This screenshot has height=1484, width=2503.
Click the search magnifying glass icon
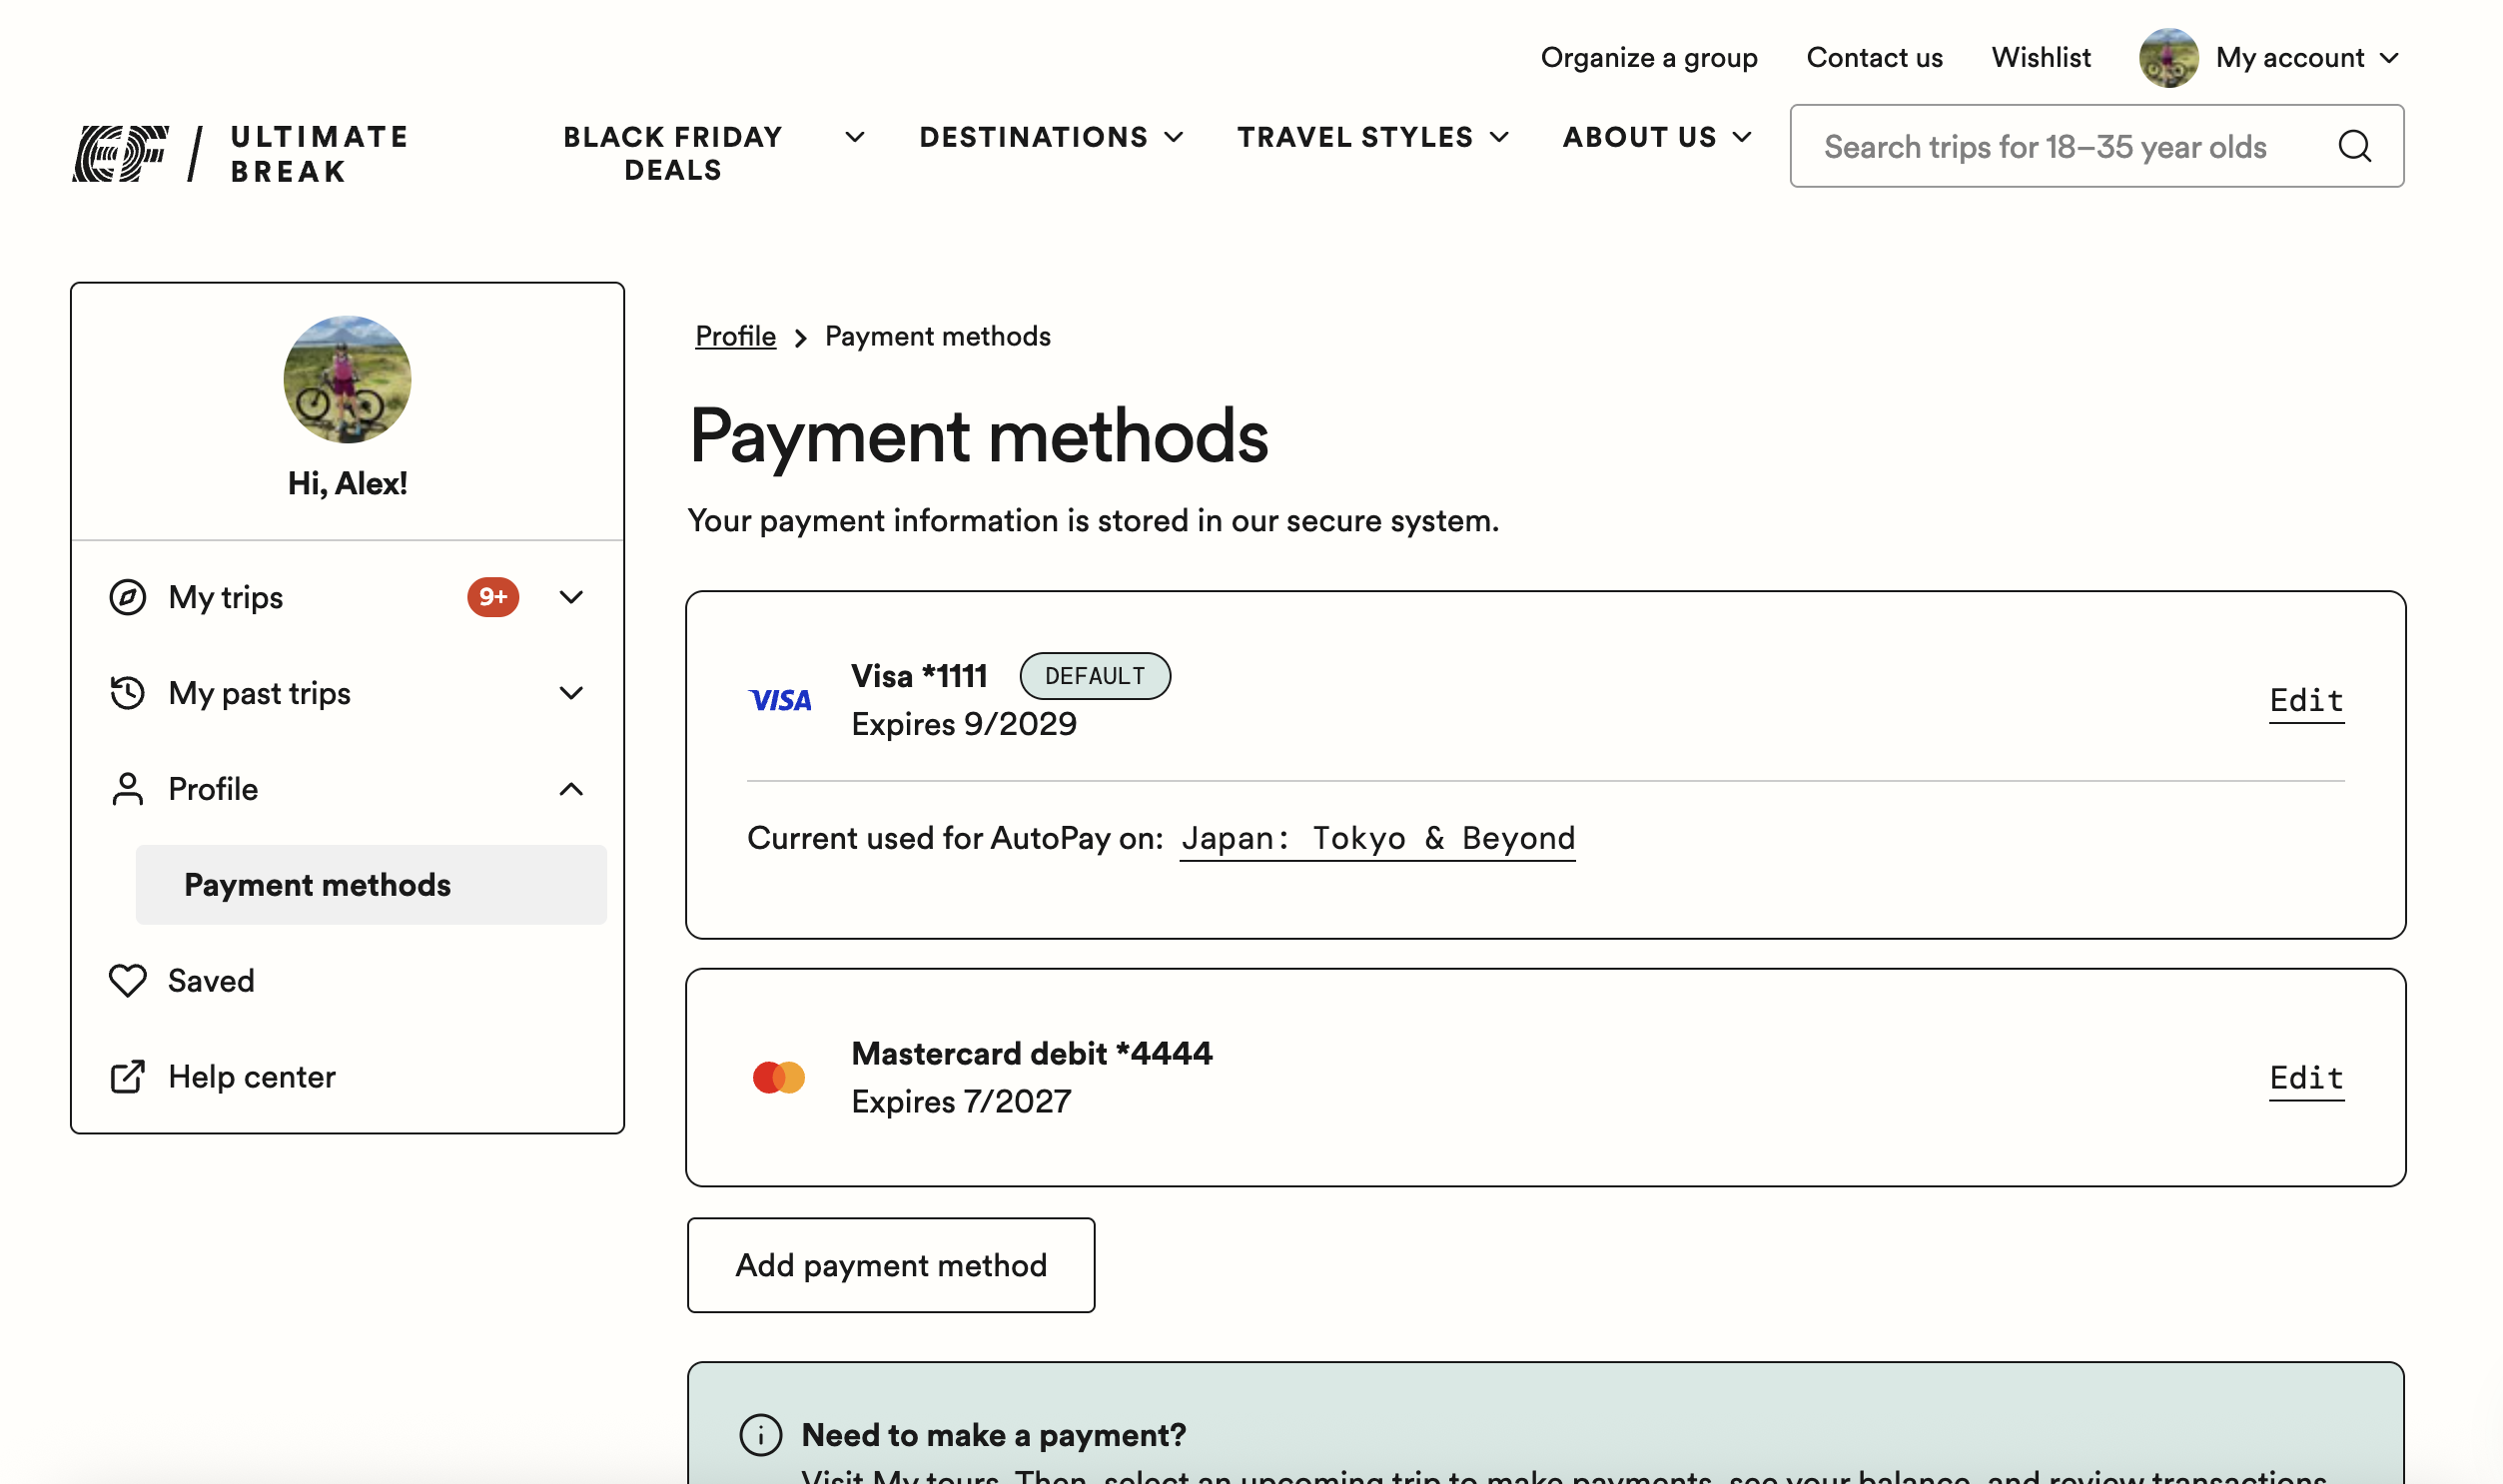(x=2355, y=146)
